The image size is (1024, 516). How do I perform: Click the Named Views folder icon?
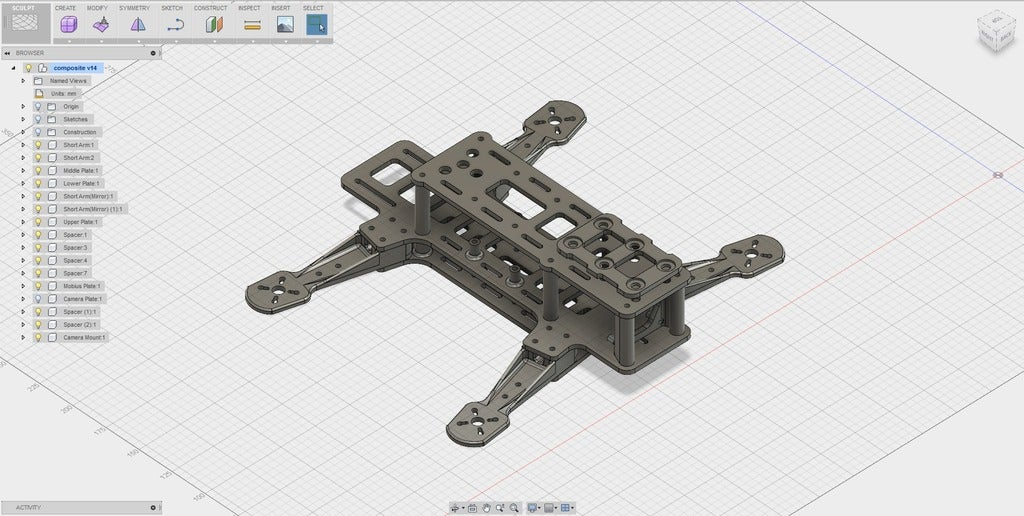click(39, 81)
